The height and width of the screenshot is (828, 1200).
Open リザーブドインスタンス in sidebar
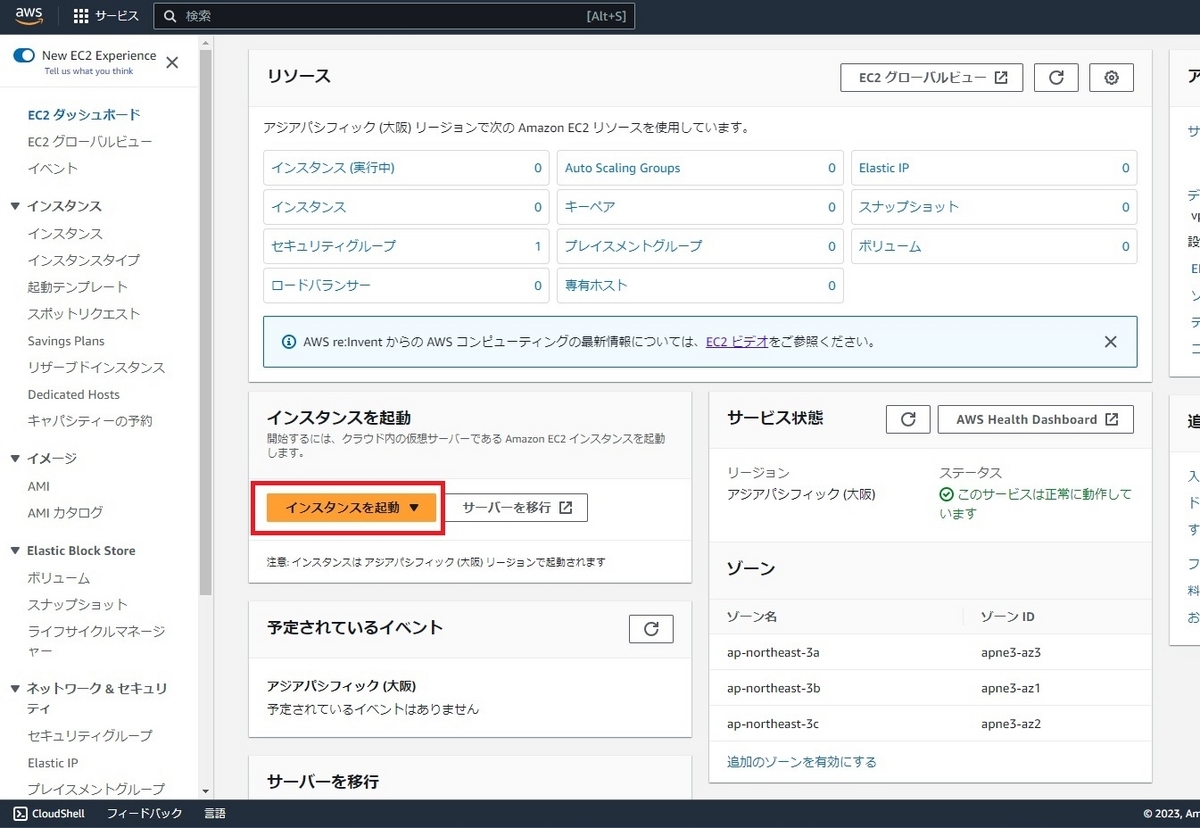[x=96, y=368]
